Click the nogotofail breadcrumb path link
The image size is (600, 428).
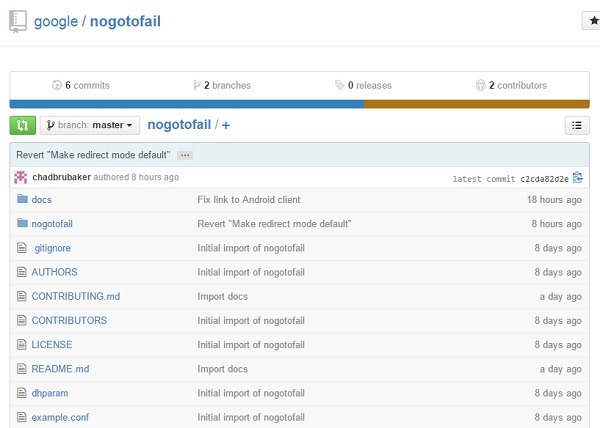point(179,125)
